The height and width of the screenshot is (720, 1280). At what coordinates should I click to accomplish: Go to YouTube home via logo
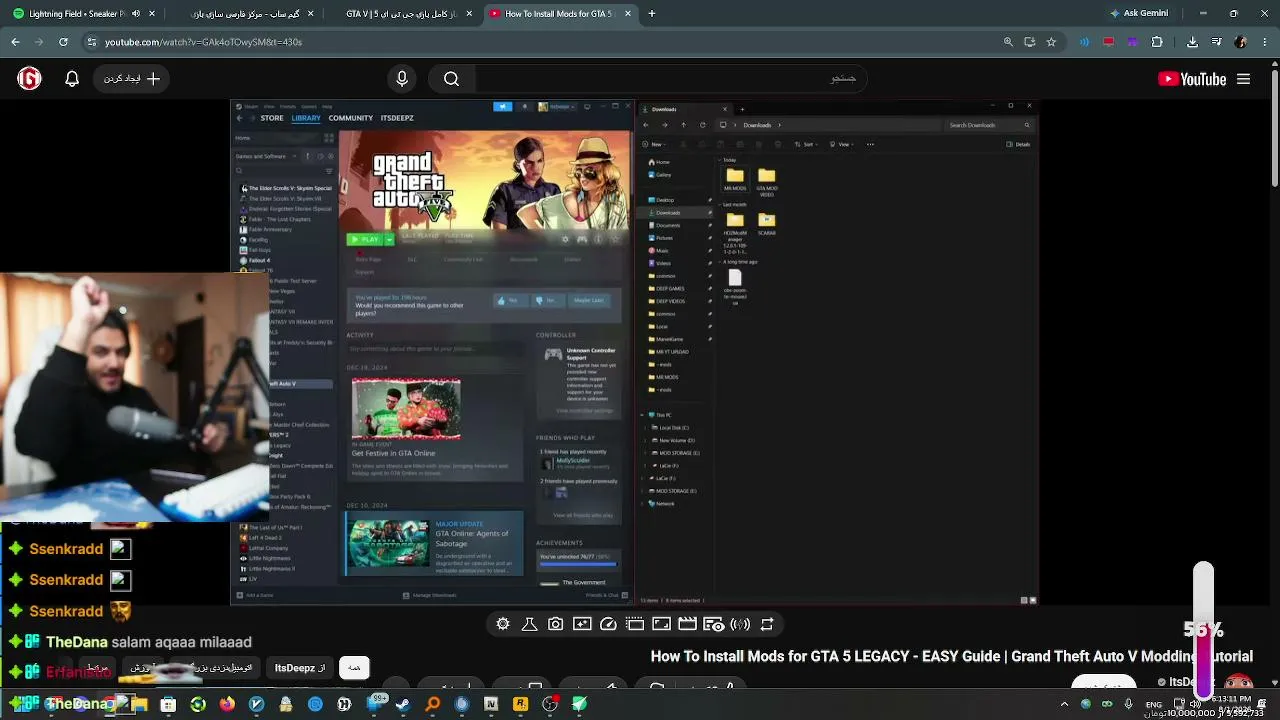[x=1192, y=79]
